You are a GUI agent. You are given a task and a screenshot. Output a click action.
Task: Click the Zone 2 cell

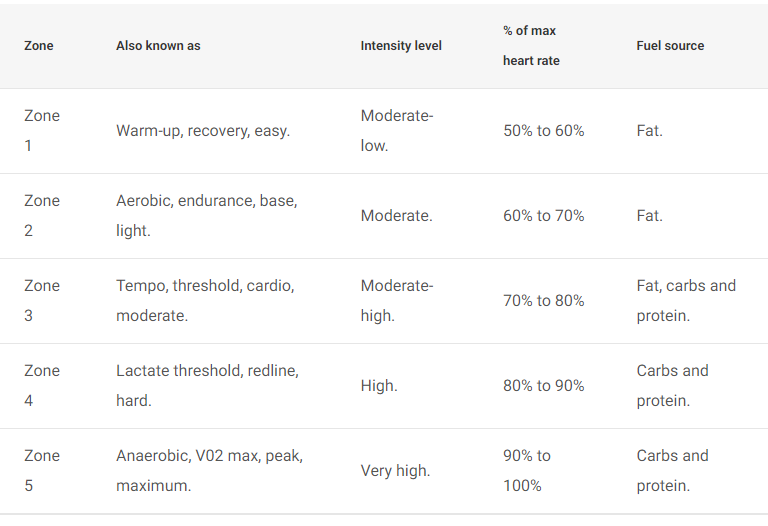(x=42, y=215)
